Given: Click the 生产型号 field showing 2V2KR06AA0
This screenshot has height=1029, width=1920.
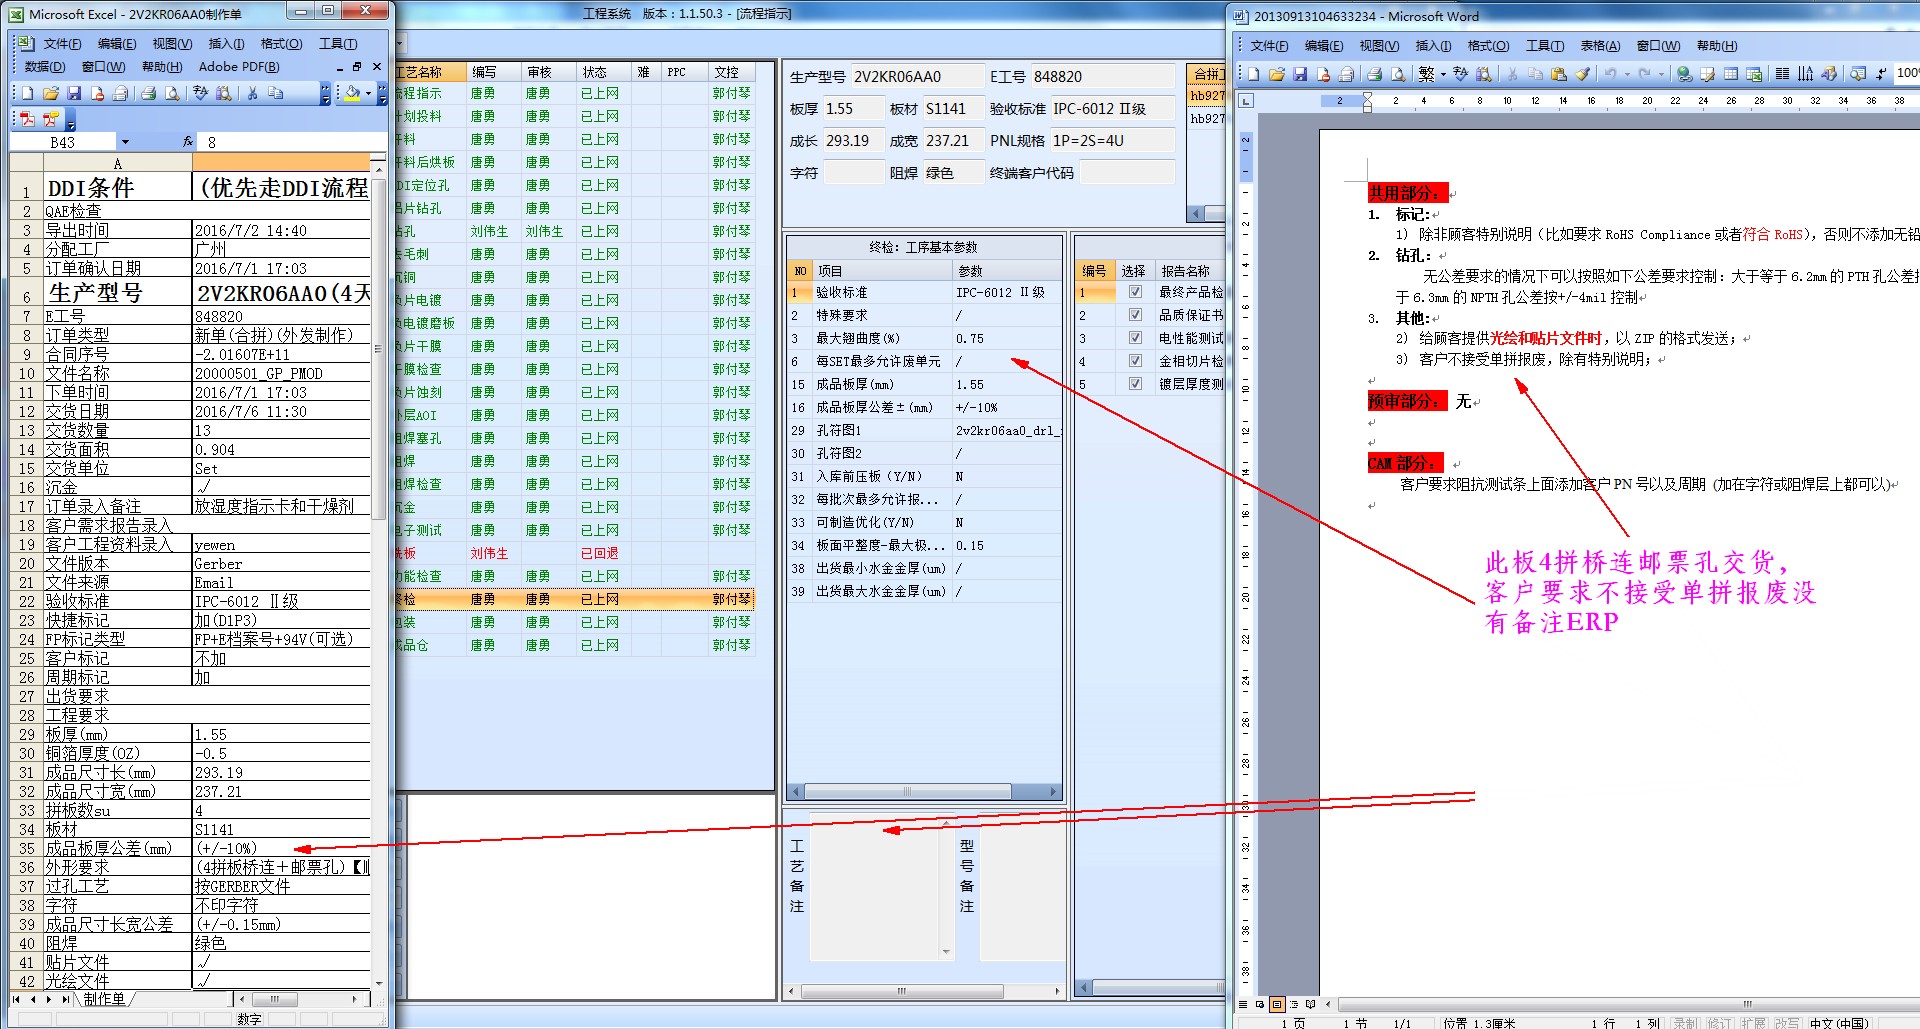Looking at the screenshot, I should click(917, 76).
